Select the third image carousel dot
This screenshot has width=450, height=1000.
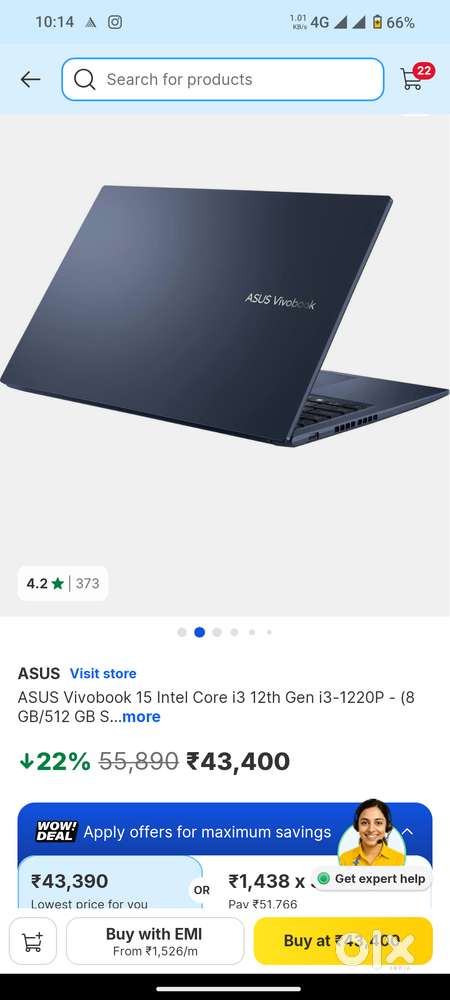tap(217, 632)
